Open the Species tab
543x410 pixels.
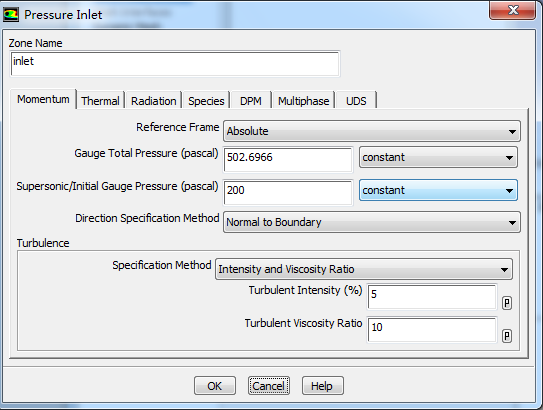(x=206, y=101)
